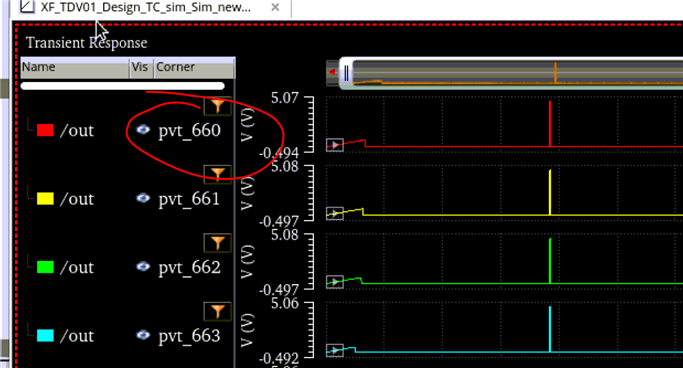
Task: Close the XF_TDV01_Design_TC_sim tab
Action: (275, 7)
